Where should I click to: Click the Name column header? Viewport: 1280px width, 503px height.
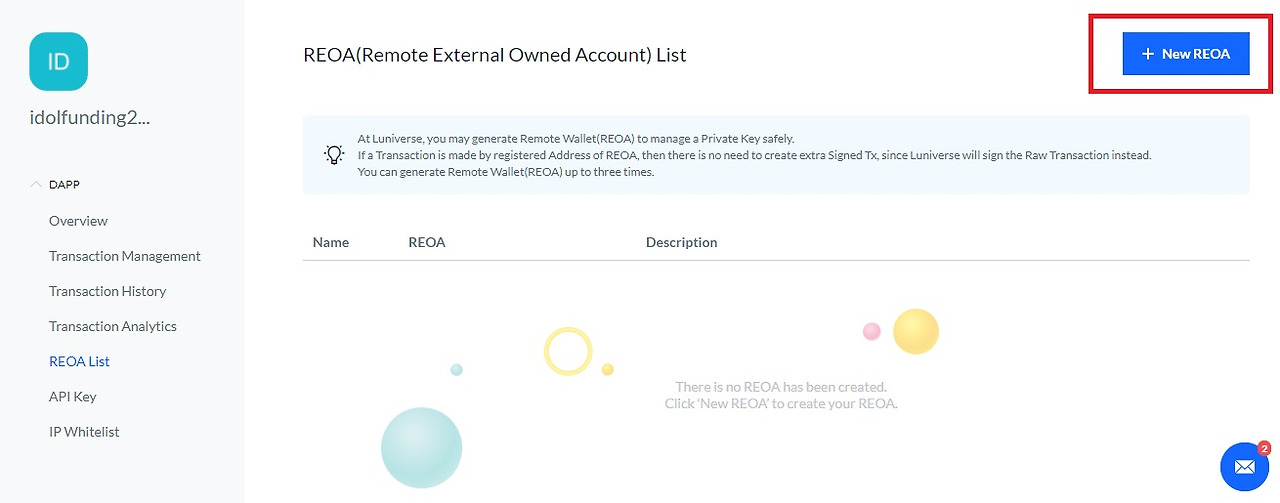pos(331,242)
